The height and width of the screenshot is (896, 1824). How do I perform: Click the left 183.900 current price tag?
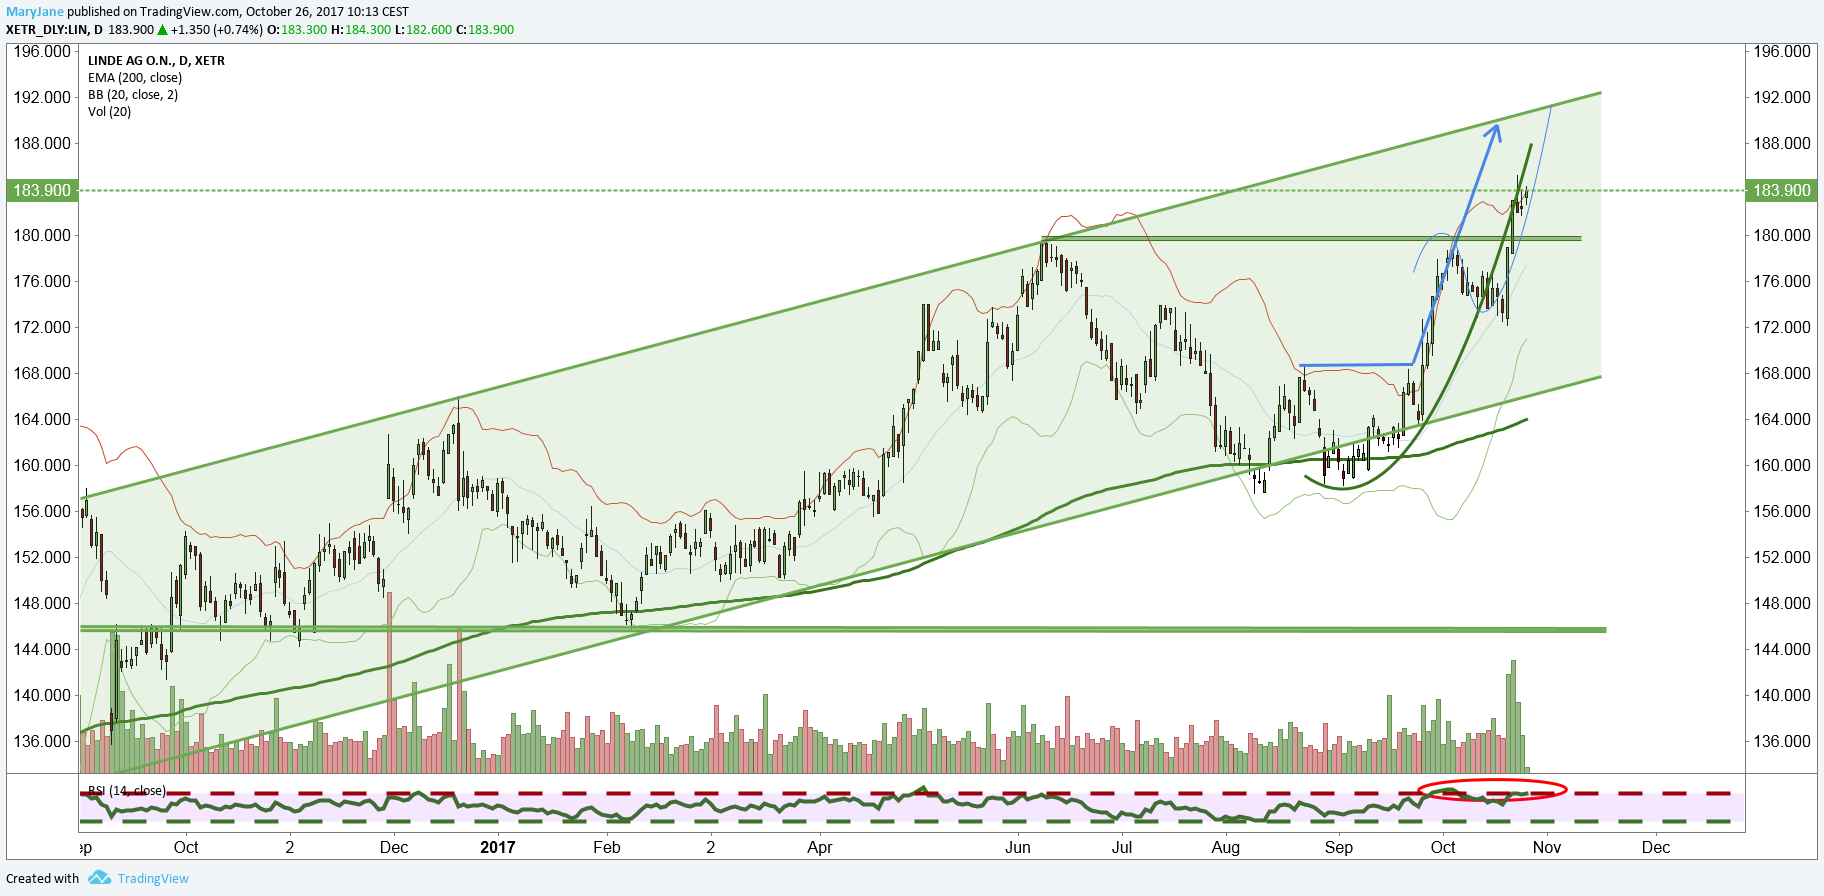42,190
